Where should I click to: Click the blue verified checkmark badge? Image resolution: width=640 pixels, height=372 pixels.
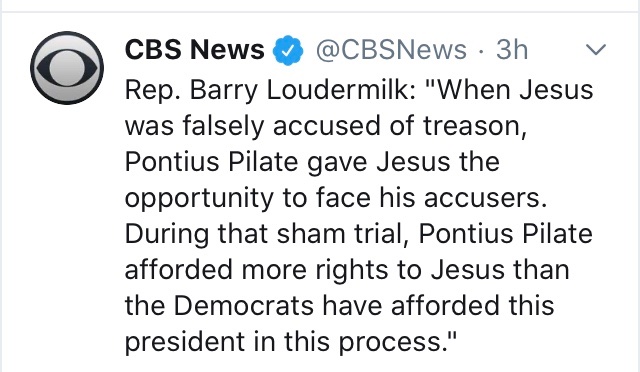point(289,50)
